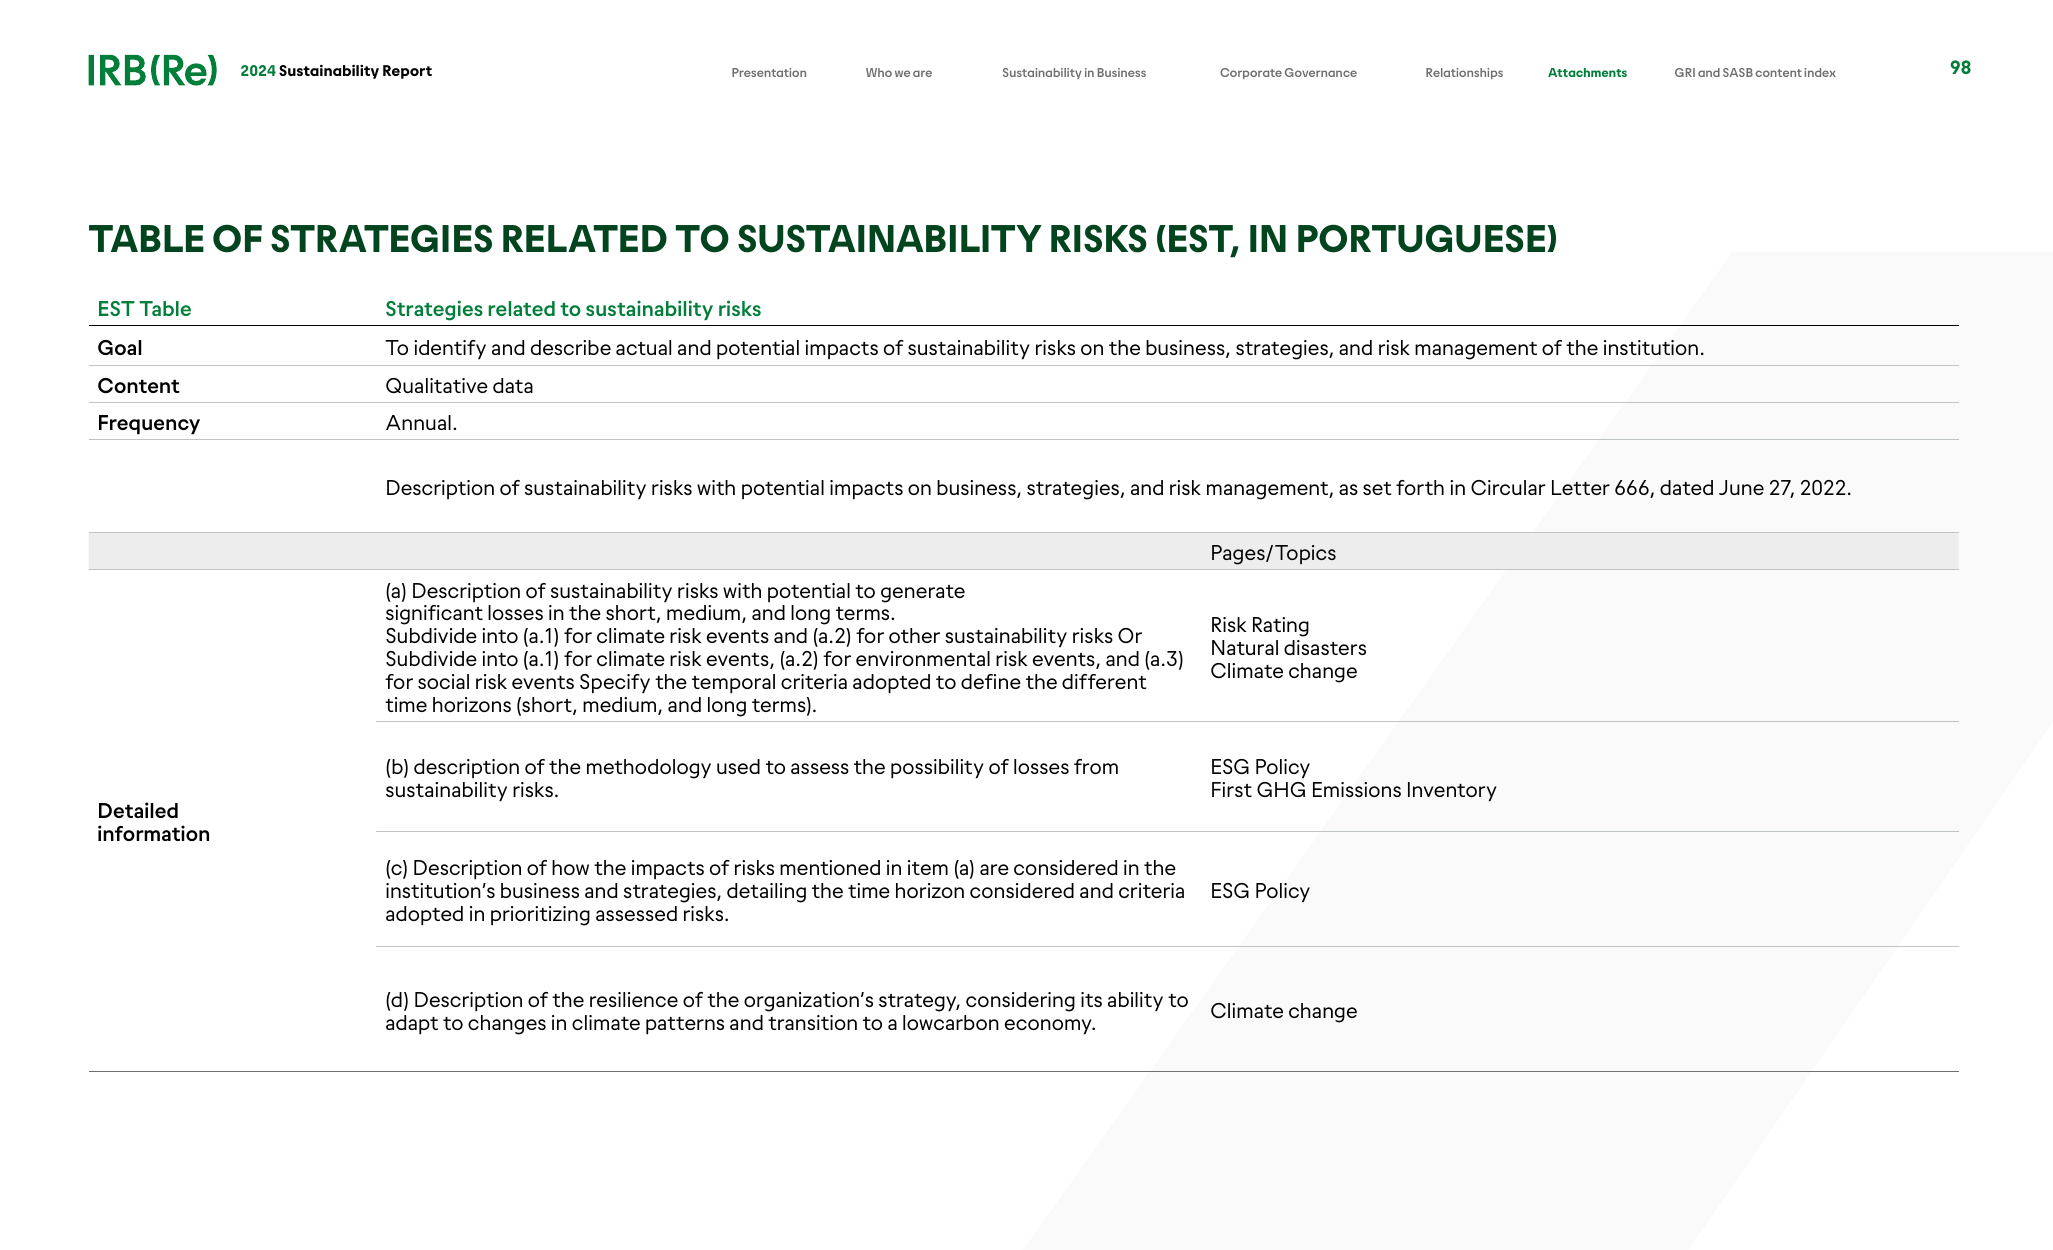2053x1250 pixels.
Task: Click 'ESG Policy' in item (c) row
Action: pyautogui.click(x=1259, y=891)
